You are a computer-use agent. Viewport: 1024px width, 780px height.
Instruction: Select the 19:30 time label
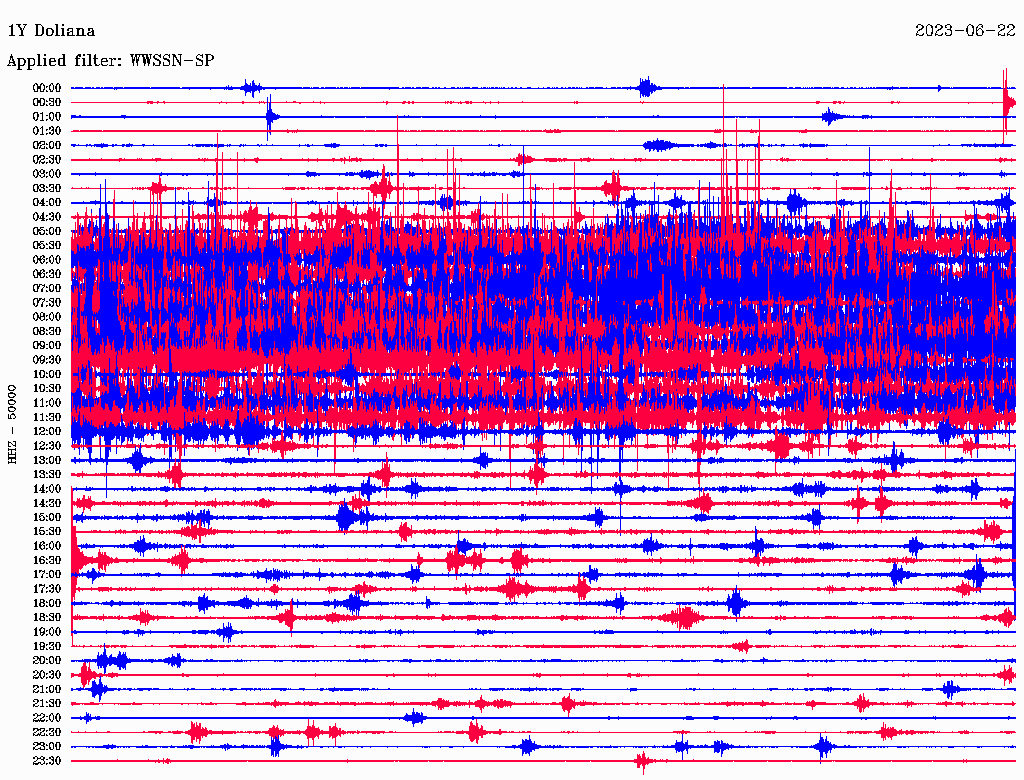click(x=47, y=647)
